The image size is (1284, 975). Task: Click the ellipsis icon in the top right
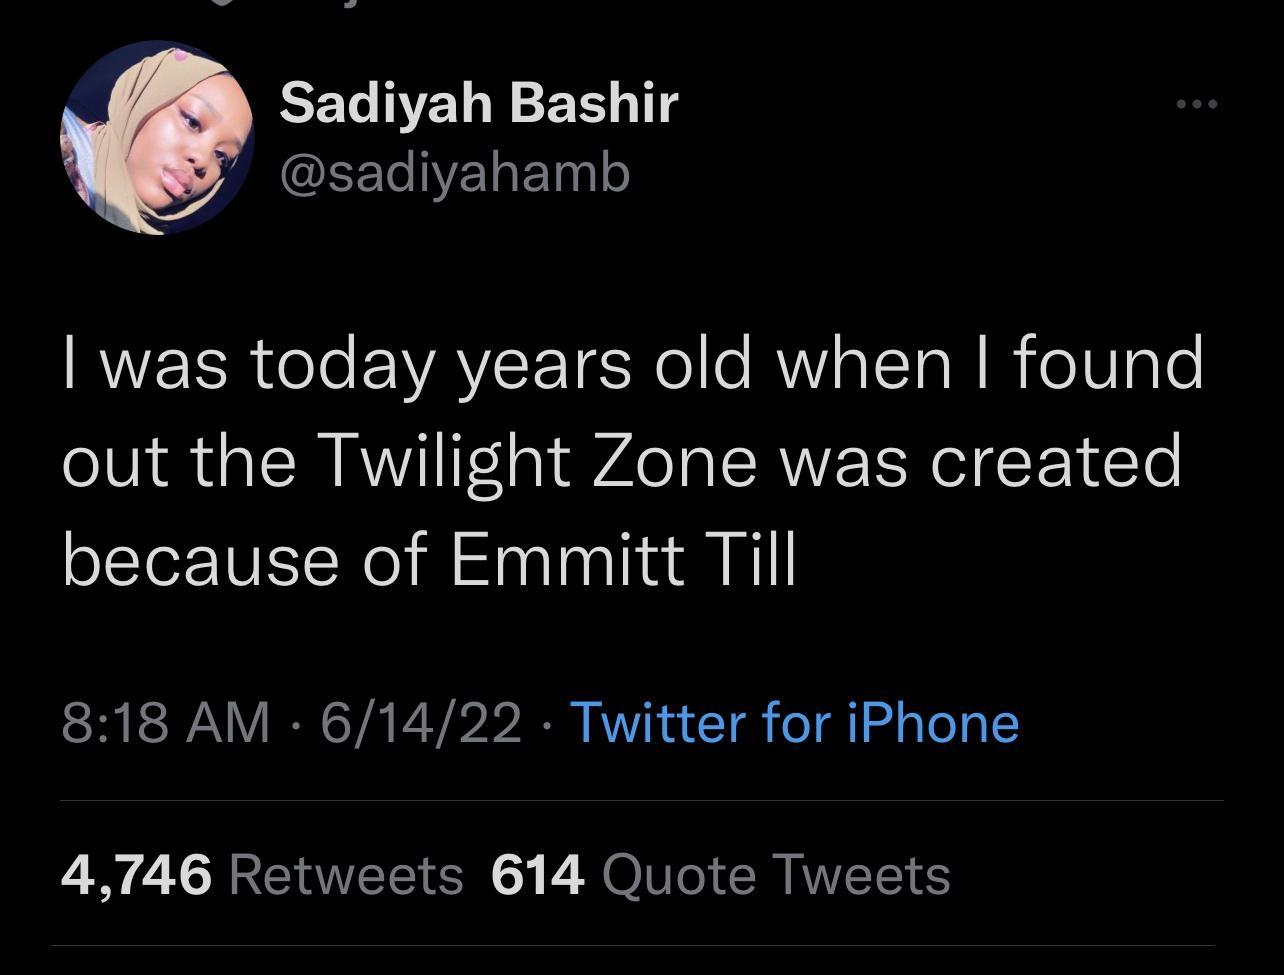[1196, 103]
